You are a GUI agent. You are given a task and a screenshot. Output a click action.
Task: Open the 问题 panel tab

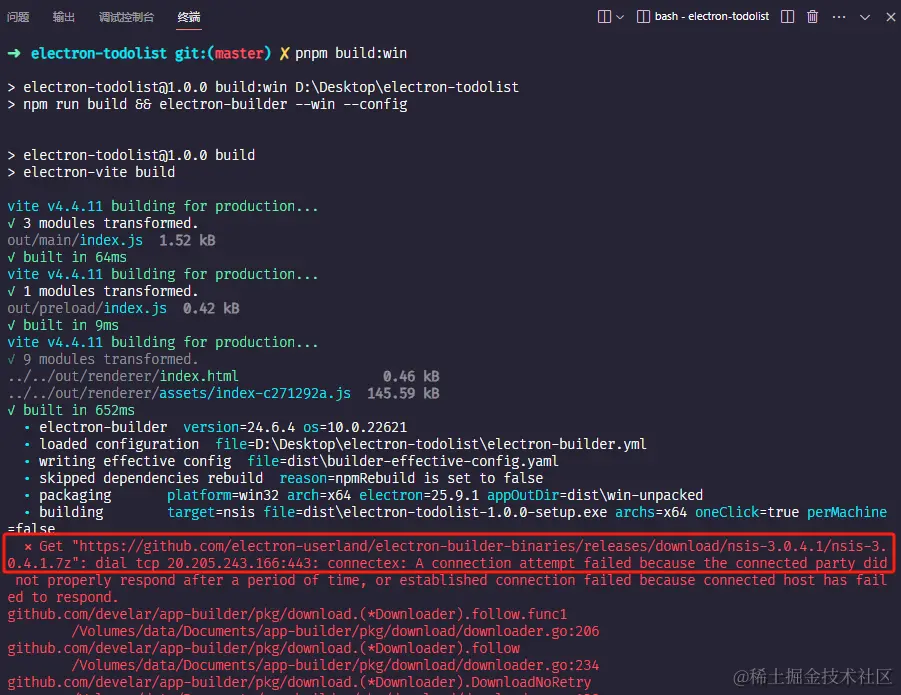(x=18, y=17)
